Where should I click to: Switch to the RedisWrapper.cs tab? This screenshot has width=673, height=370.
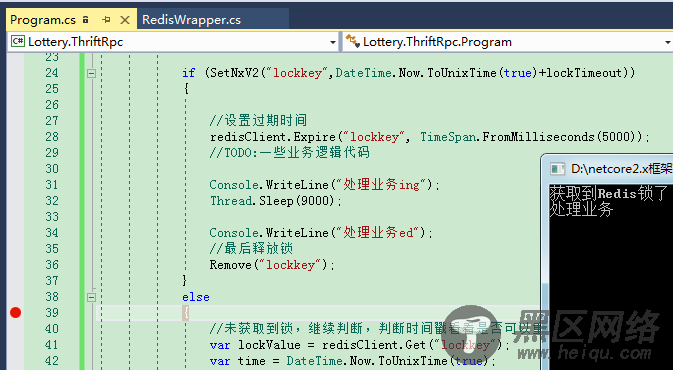pyautogui.click(x=191, y=20)
